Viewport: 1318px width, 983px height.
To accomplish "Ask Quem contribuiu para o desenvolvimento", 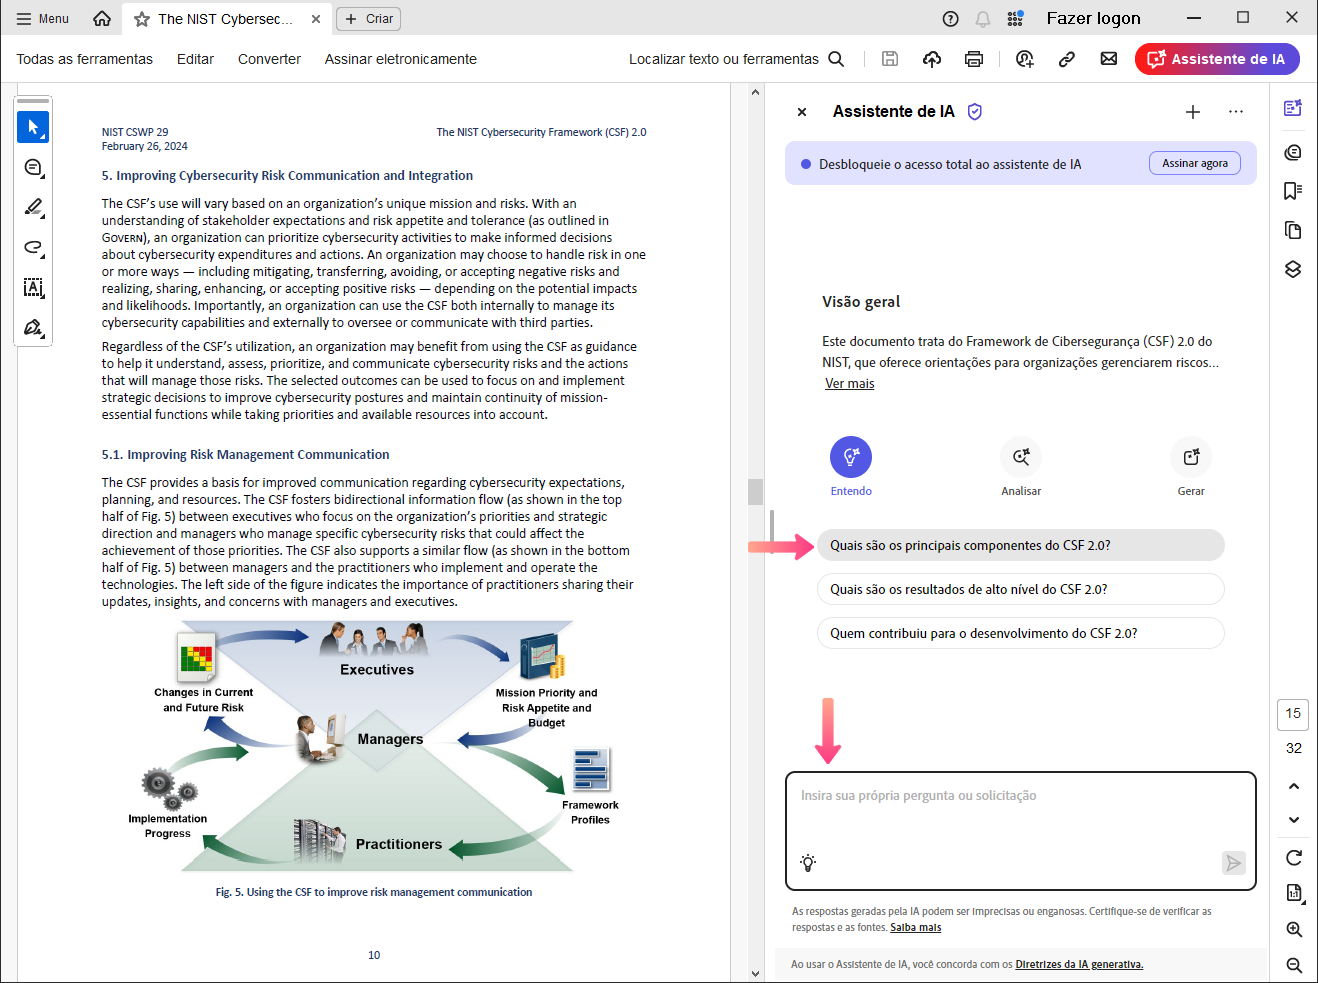I will click(1021, 633).
